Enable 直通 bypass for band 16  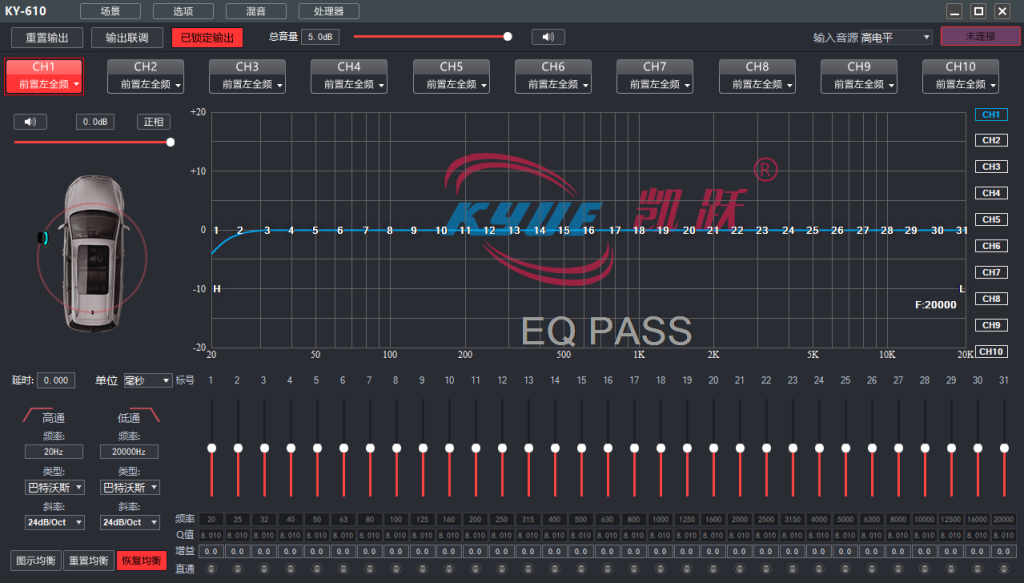[607, 569]
